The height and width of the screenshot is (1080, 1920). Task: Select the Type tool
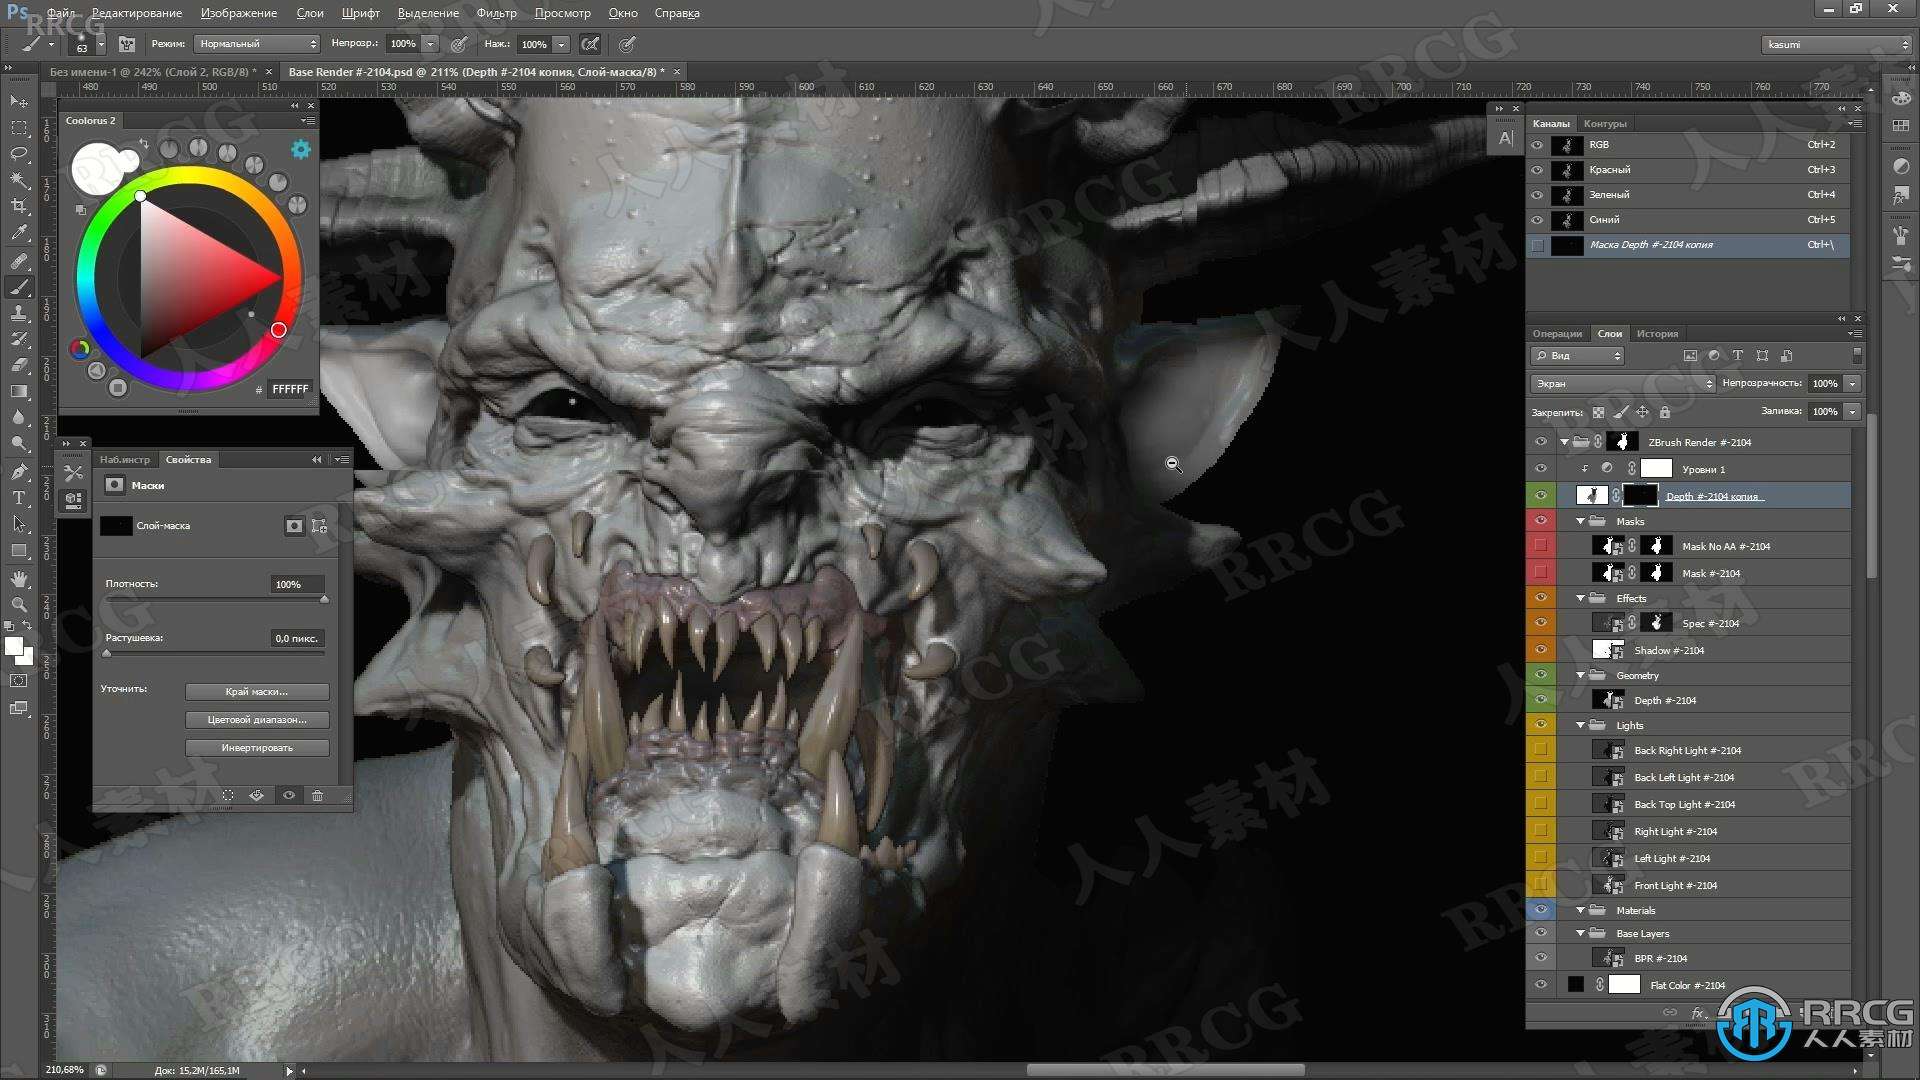click(19, 497)
